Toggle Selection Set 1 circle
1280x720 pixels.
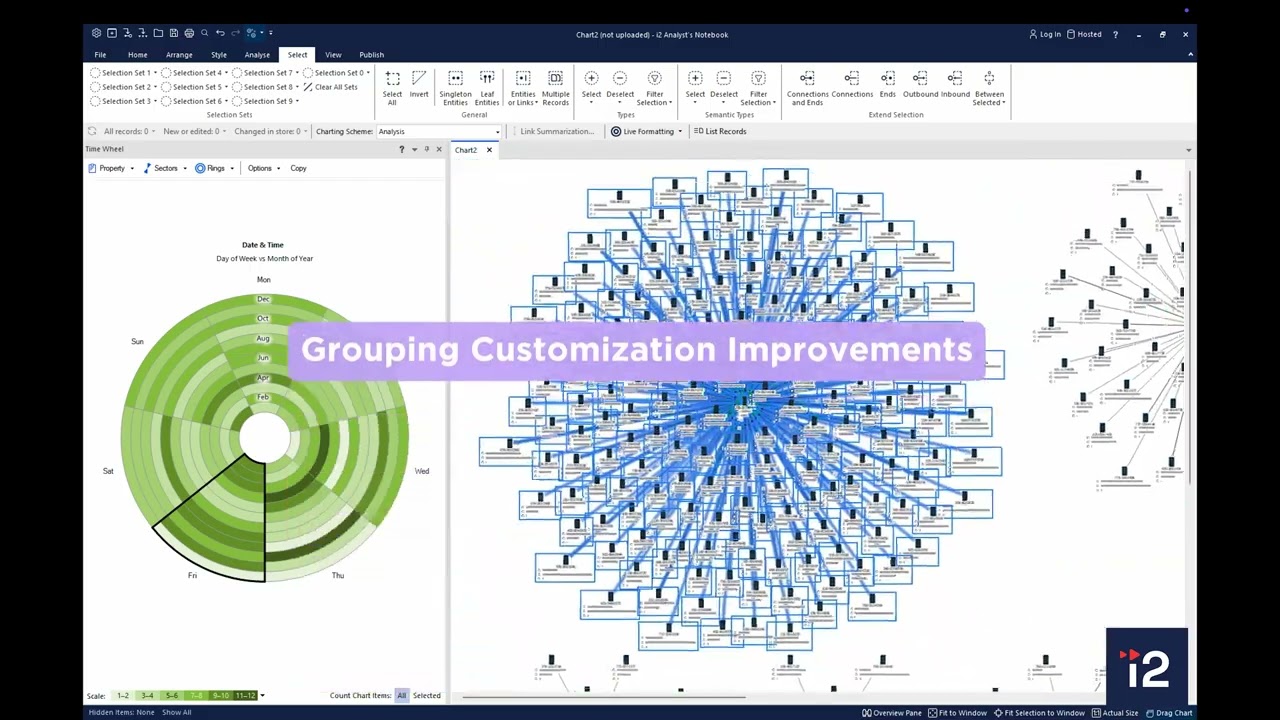[x=95, y=73]
